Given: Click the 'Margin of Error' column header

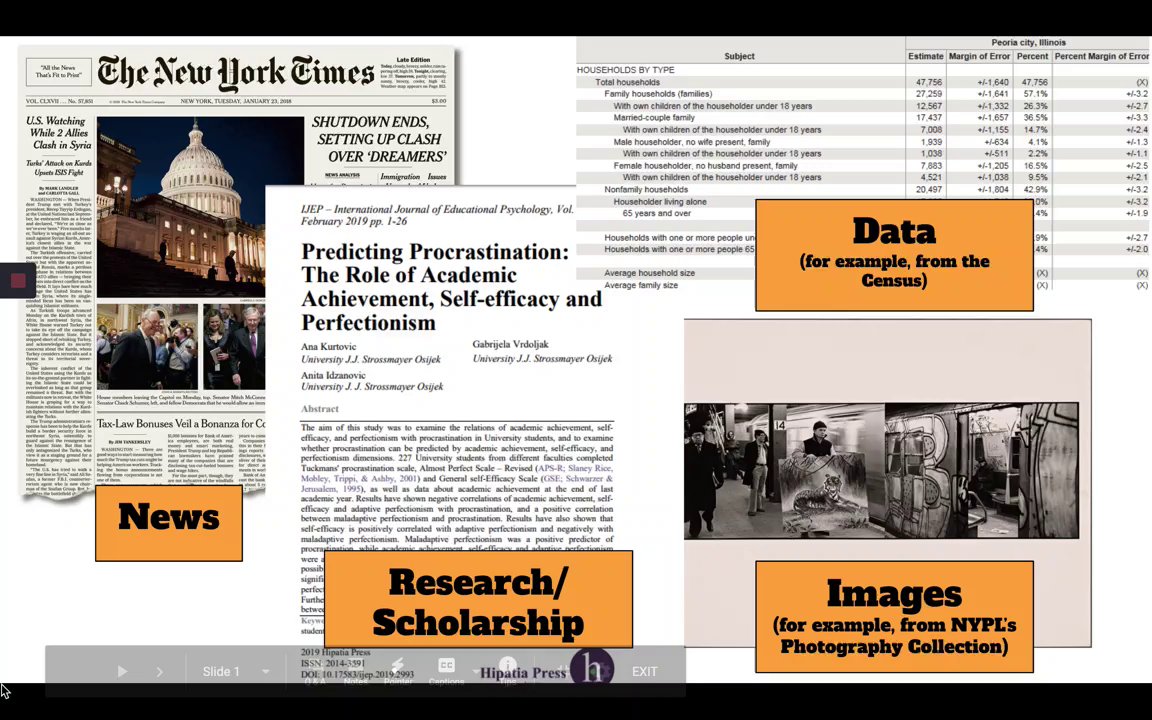Looking at the screenshot, I should click(979, 56).
